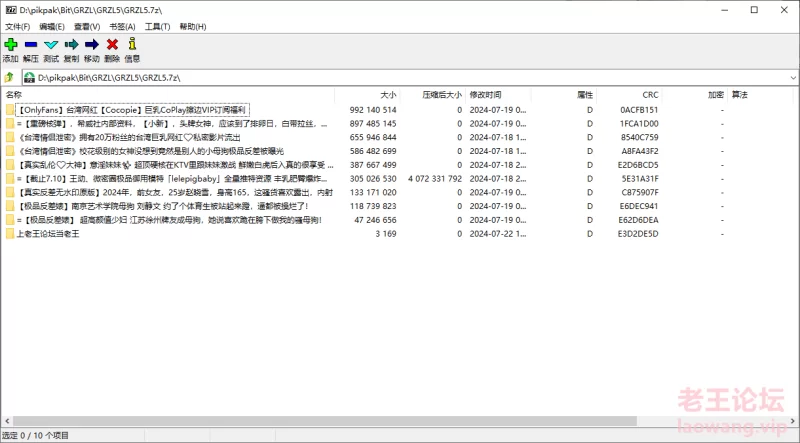Screen dimensions: 800x443
Task: Click the CRC value E62D6DEA
Action: [x=639, y=220]
